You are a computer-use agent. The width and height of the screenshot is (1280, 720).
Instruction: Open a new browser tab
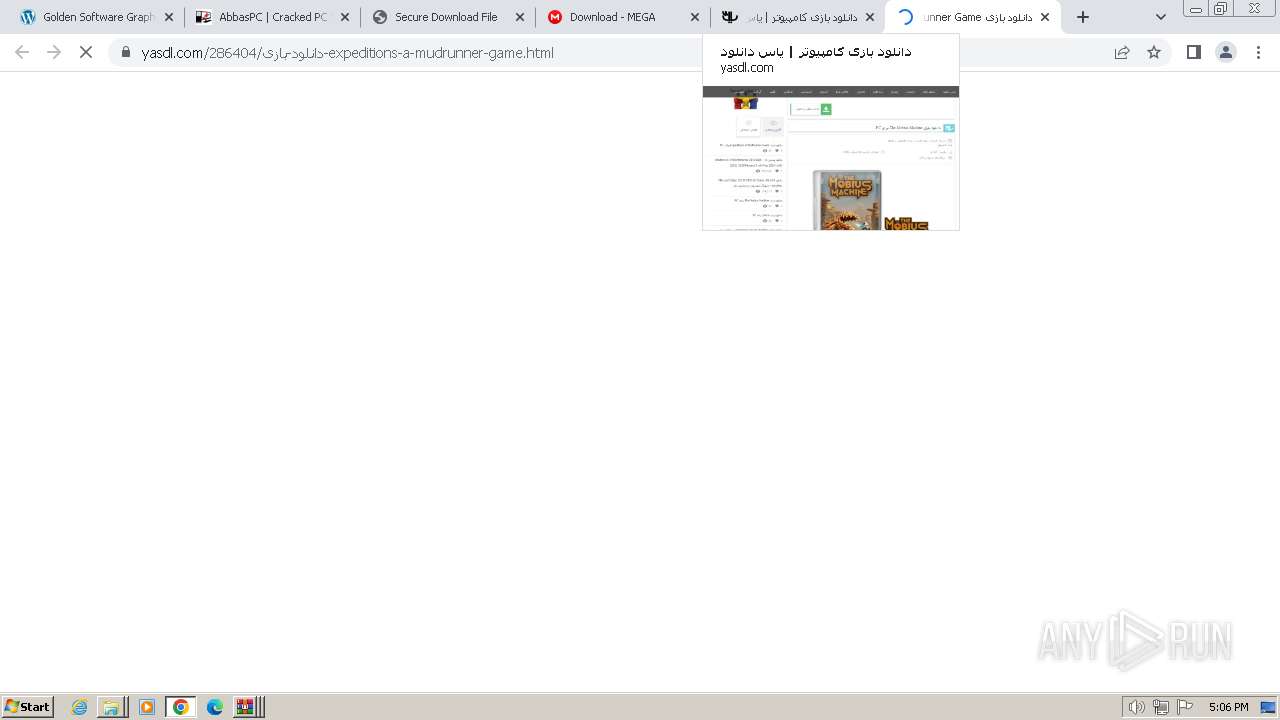point(1083,17)
